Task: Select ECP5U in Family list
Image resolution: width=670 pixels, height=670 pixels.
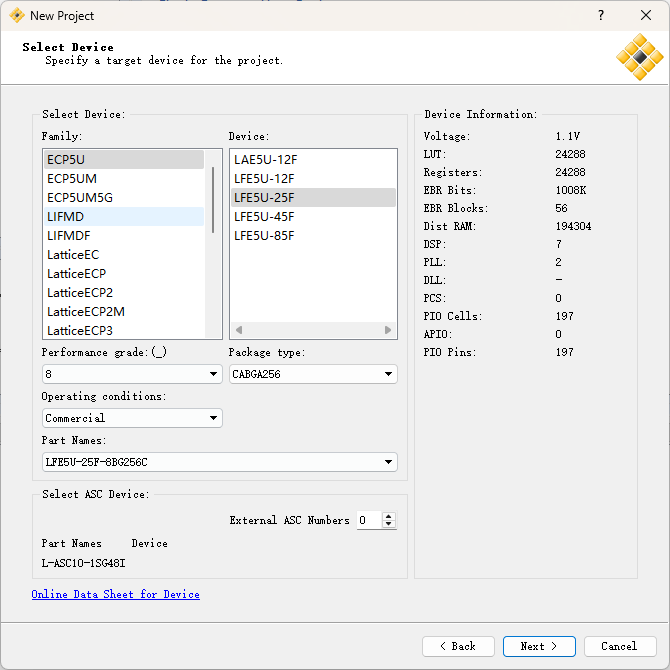Action: [x=123, y=159]
